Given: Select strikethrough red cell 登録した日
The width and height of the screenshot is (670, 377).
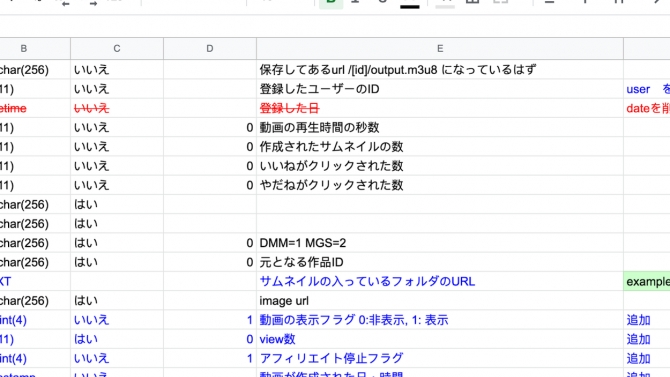Looking at the screenshot, I should 440,108.
